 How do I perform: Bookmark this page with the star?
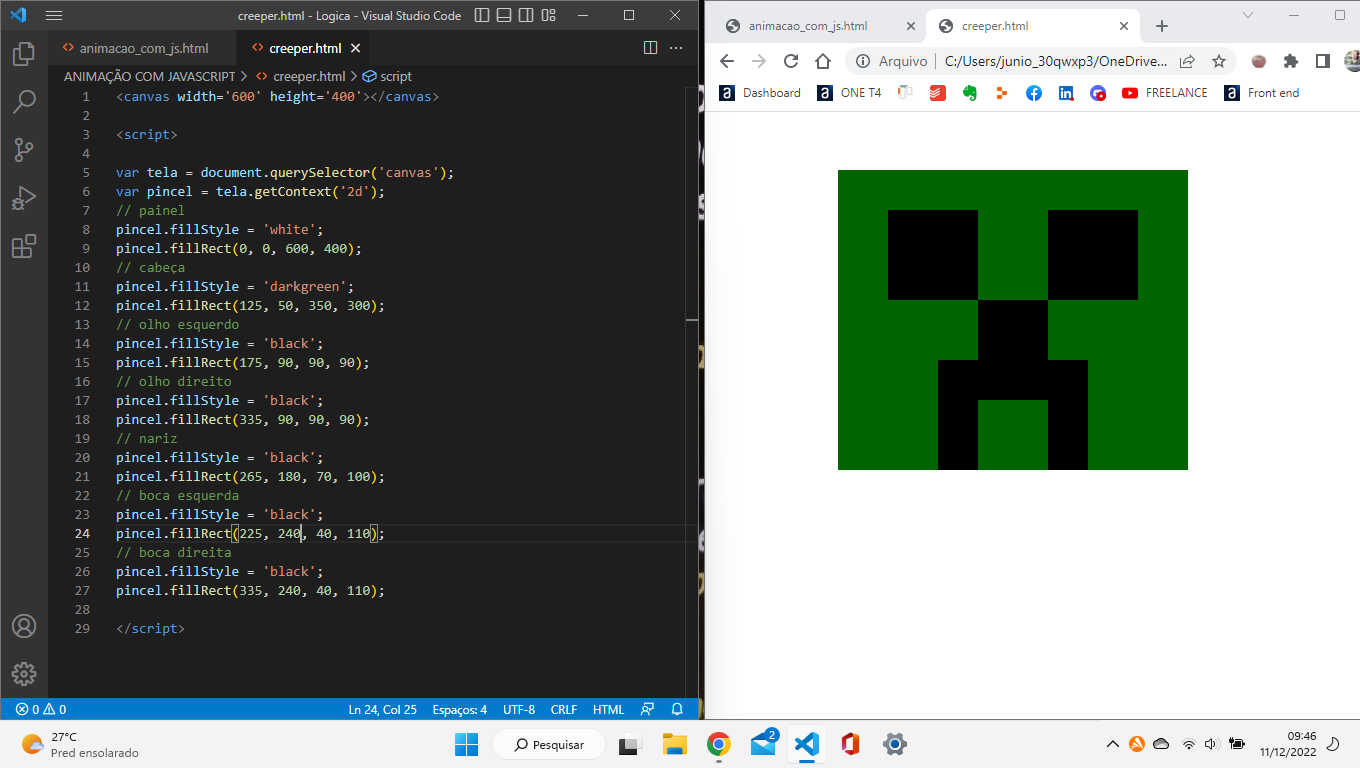[x=1218, y=61]
